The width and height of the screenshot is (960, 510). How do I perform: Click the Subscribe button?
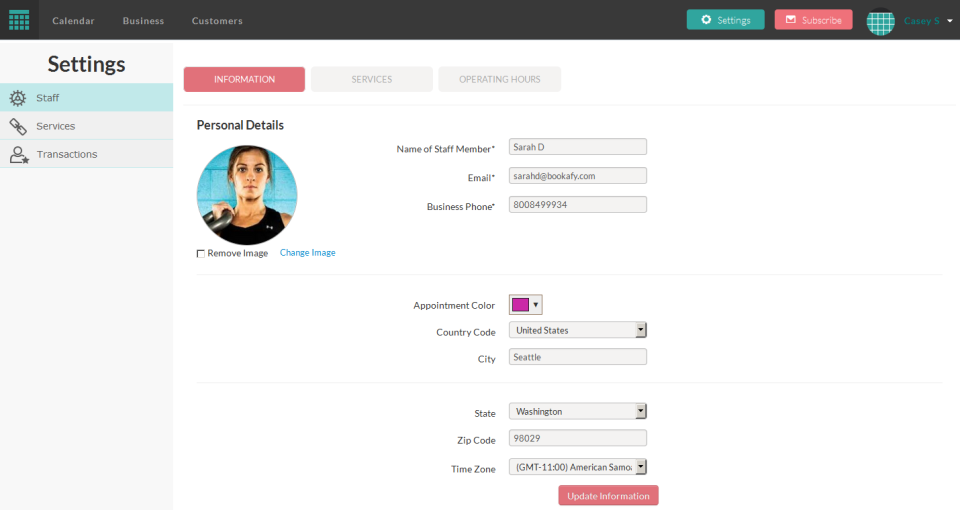[x=813, y=20]
